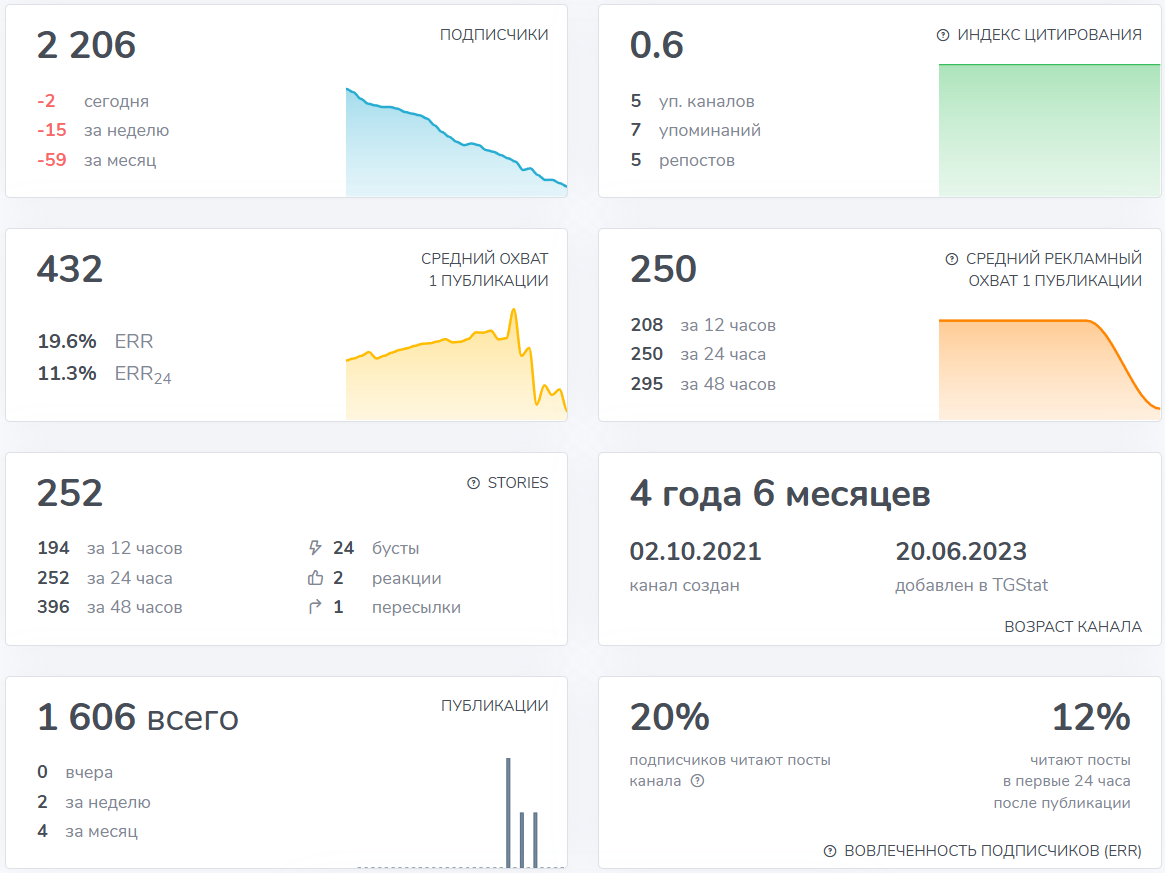Viewport: 1165px width, 873px height.
Task: Click the blue subscribers decline chart
Action: coord(455,150)
